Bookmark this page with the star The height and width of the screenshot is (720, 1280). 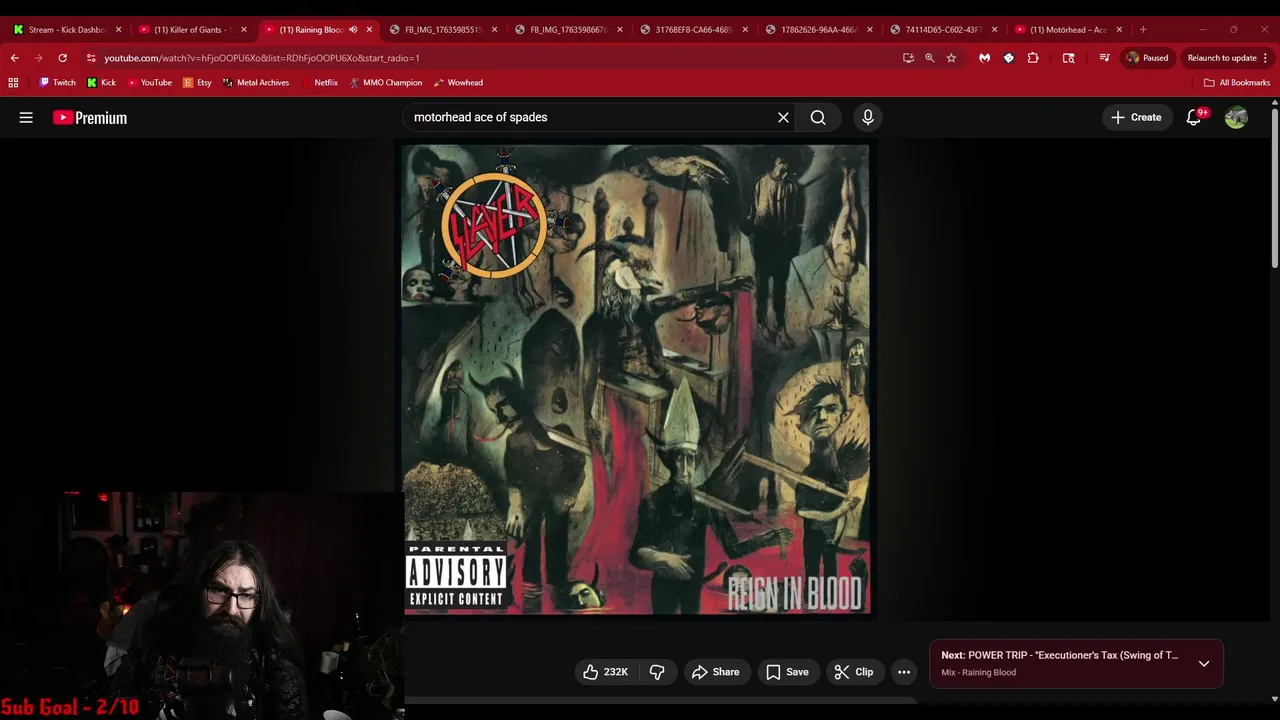[951, 58]
